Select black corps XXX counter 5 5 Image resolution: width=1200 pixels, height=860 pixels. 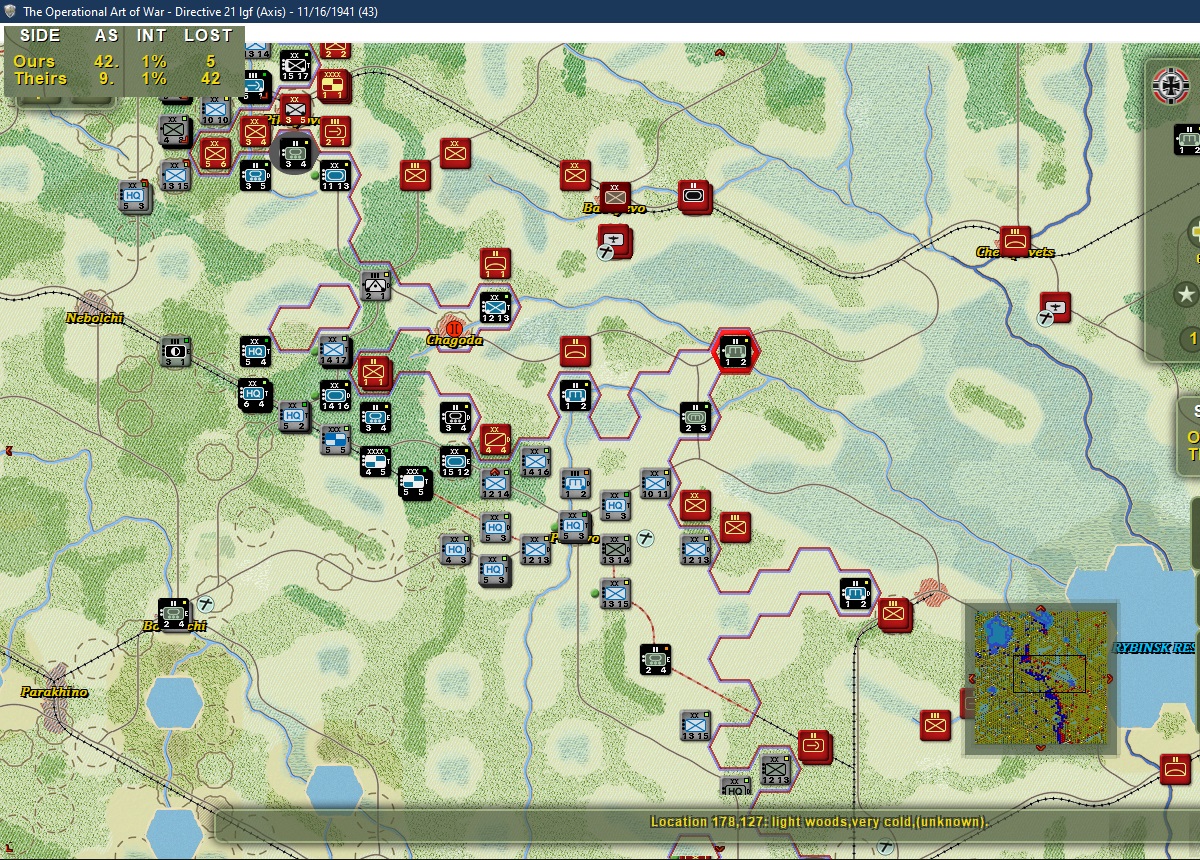[x=413, y=482]
